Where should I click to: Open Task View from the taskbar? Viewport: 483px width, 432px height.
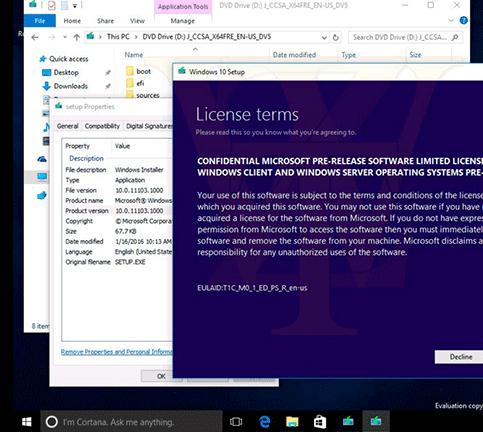coord(236,422)
